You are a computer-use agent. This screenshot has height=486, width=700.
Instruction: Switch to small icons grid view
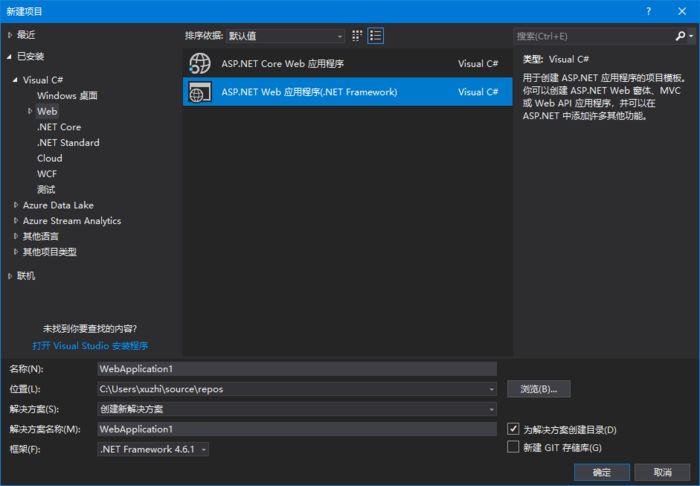(357, 36)
